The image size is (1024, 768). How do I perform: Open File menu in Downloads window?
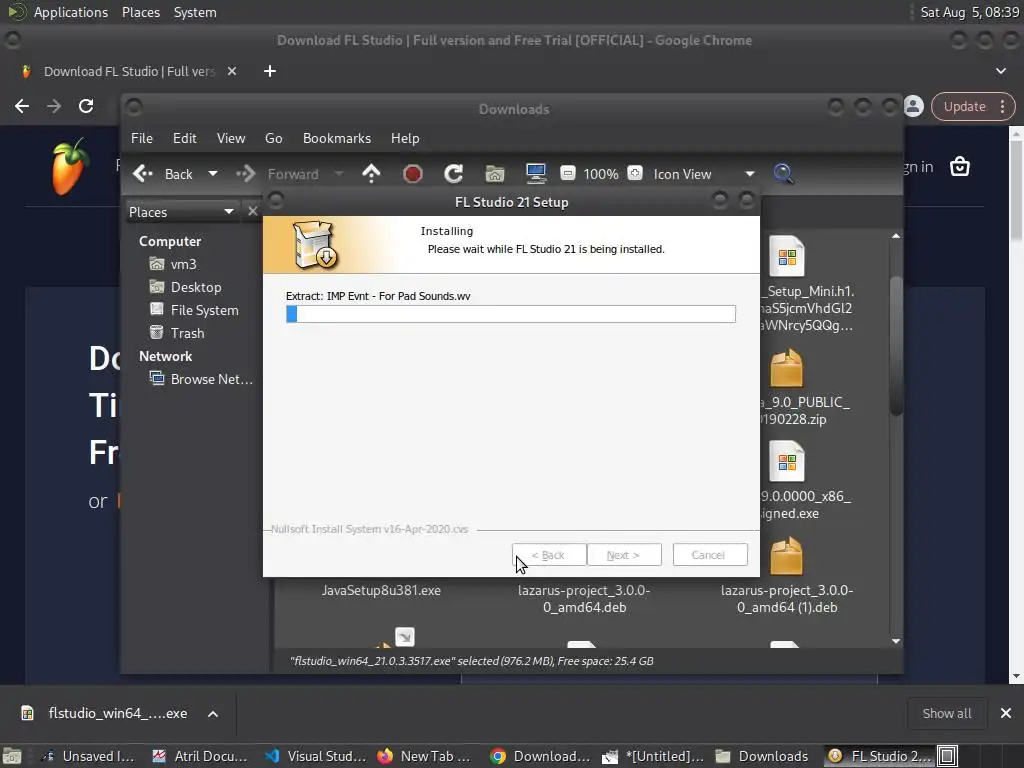[x=142, y=138]
